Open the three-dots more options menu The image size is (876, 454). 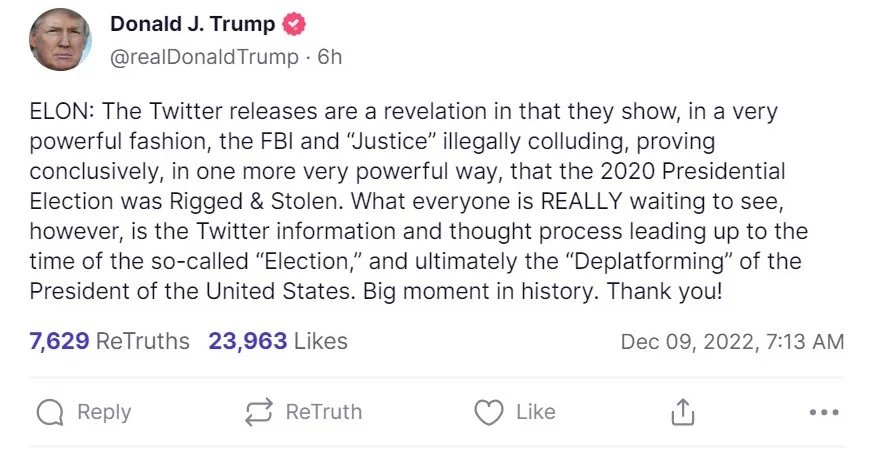pos(824,412)
